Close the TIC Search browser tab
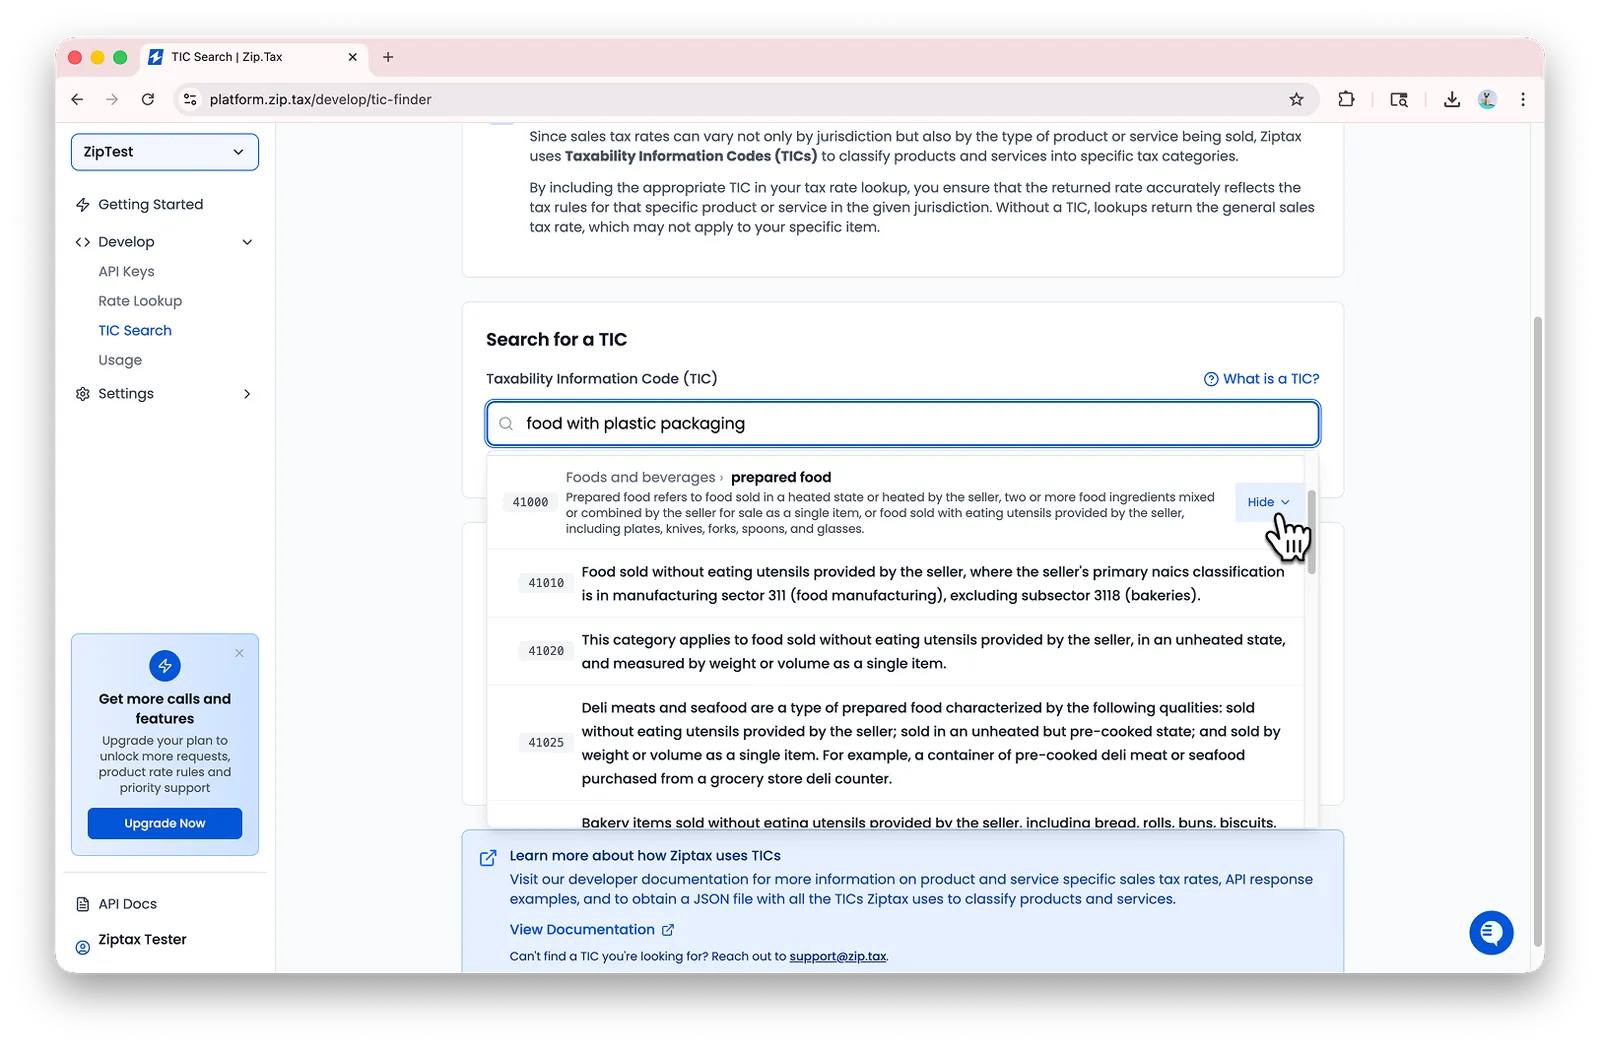The image size is (1600, 1046). pos(352,57)
